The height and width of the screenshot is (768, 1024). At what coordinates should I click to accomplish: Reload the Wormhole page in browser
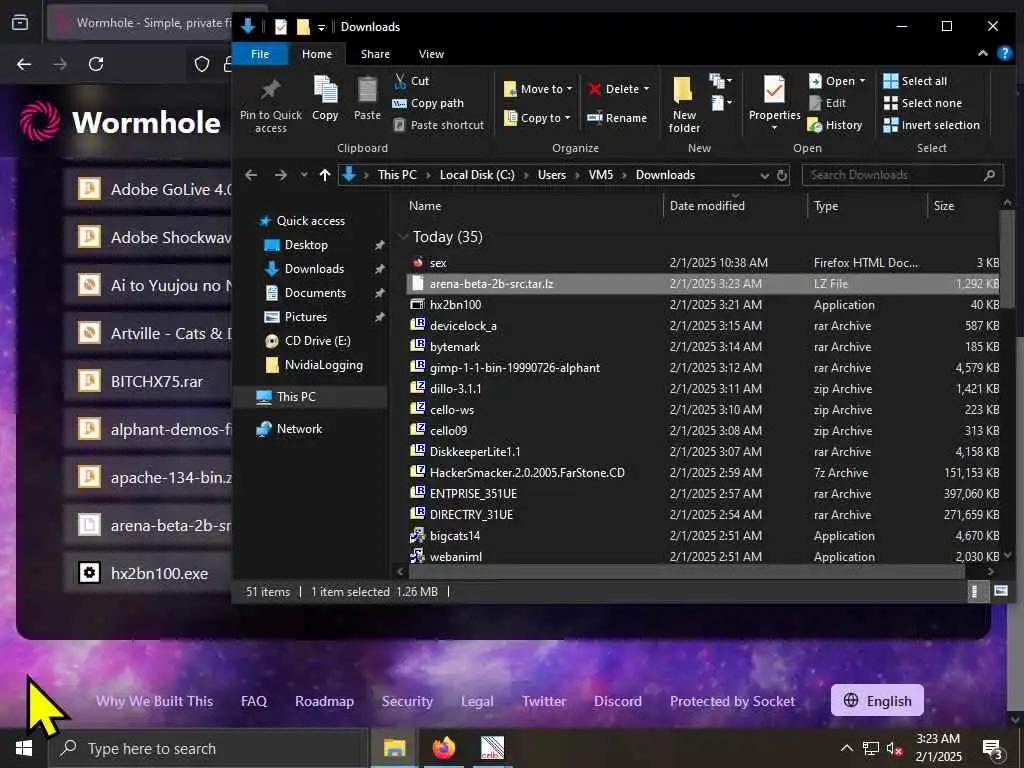(x=96, y=64)
